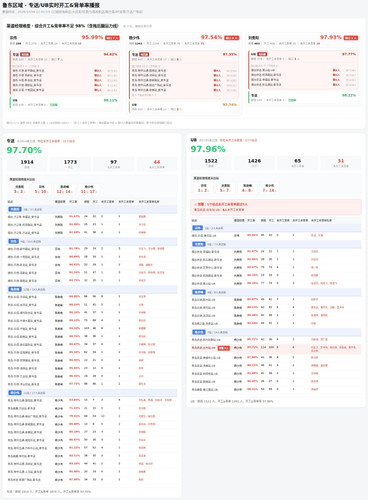Select the red 44 stat tile
The image size is (368, 500).
coord(157,164)
